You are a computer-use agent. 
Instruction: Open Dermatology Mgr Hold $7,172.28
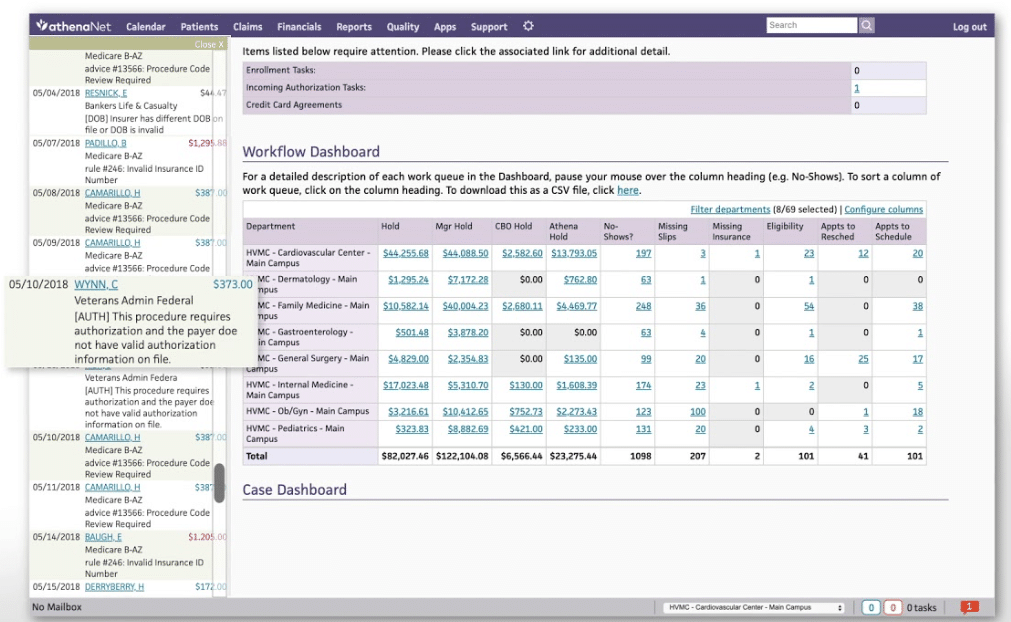[467, 280]
